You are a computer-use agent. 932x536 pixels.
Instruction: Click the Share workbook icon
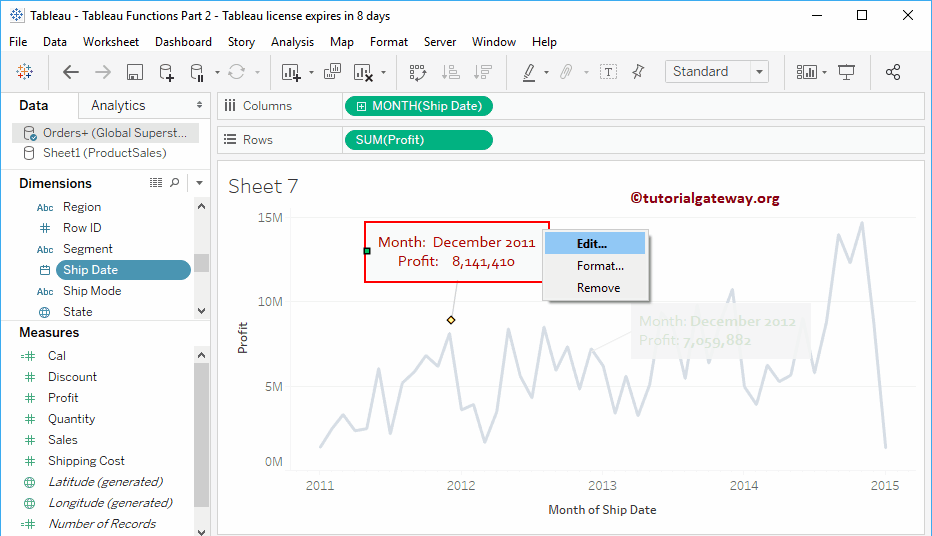pyautogui.click(x=893, y=72)
